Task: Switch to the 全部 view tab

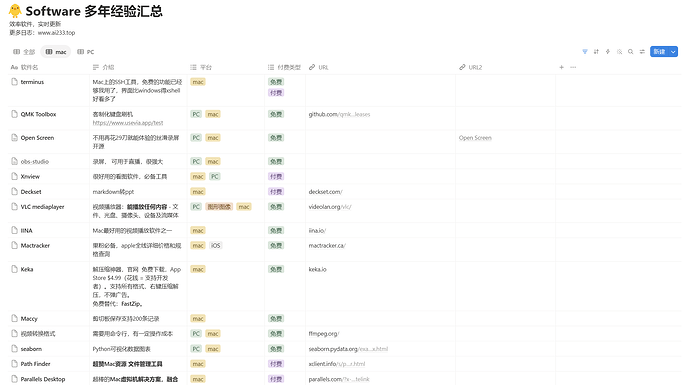Action: (x=24, y=52)
